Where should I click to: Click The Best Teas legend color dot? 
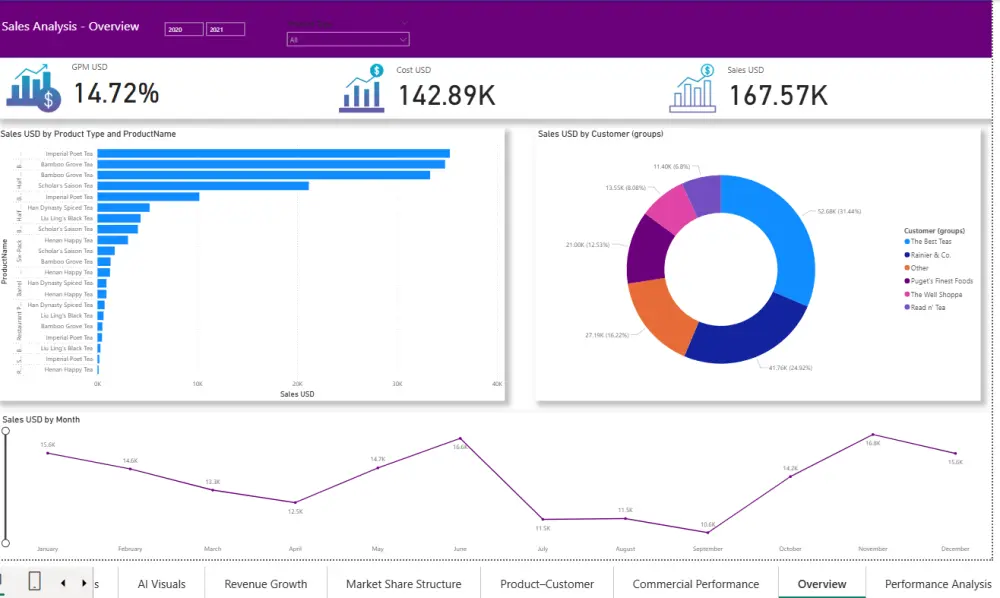point(907,242)
